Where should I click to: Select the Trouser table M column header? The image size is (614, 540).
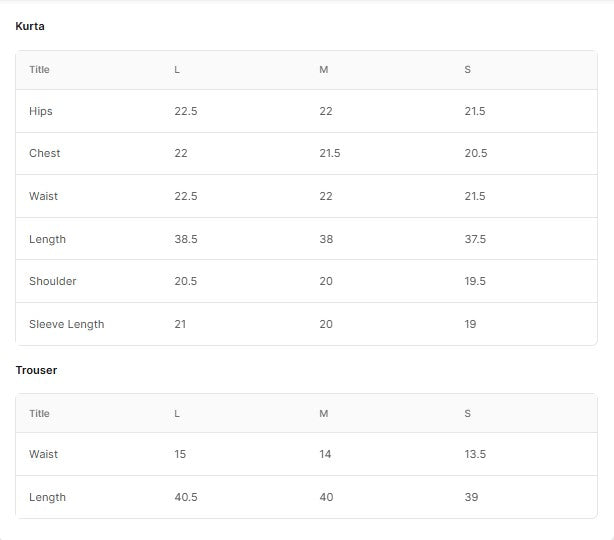(323, 413)
